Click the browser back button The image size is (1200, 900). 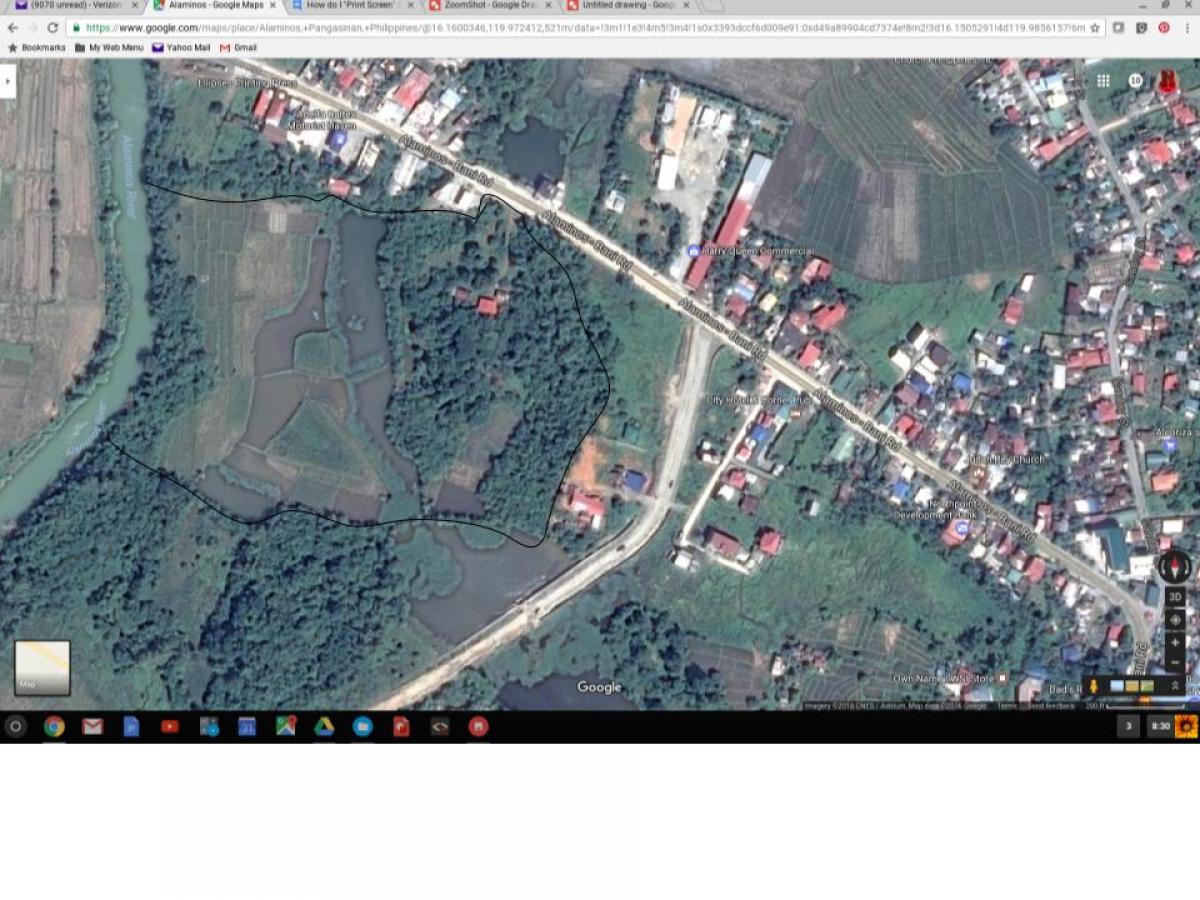coord(11,29)
